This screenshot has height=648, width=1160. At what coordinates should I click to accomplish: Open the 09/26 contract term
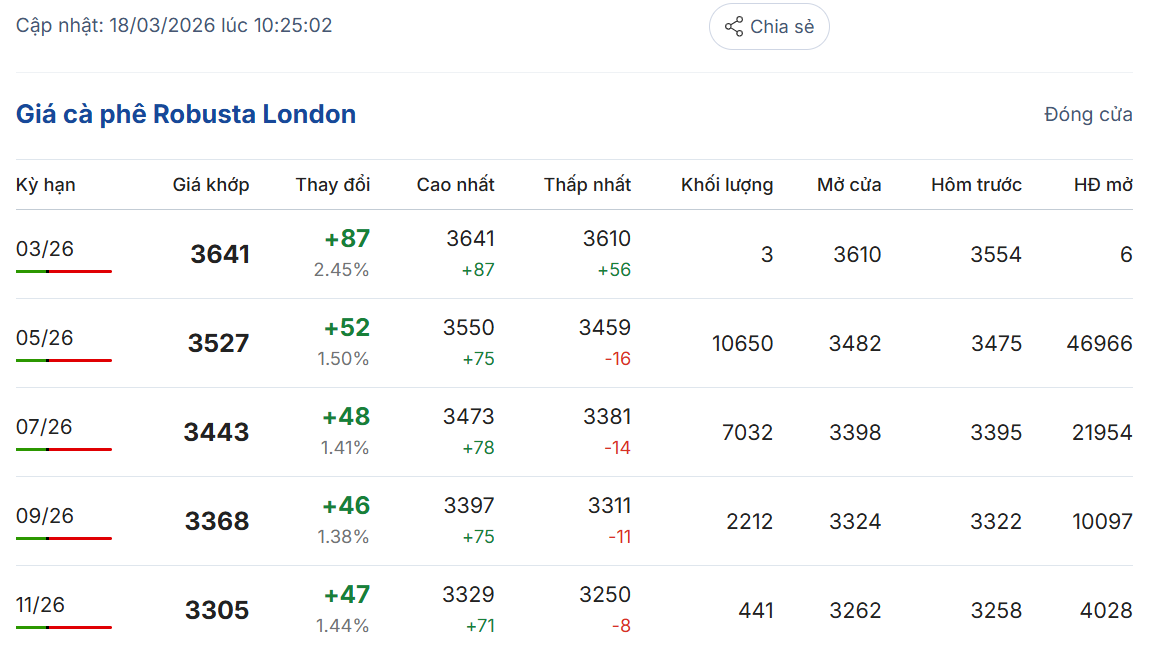pos(45,516)
